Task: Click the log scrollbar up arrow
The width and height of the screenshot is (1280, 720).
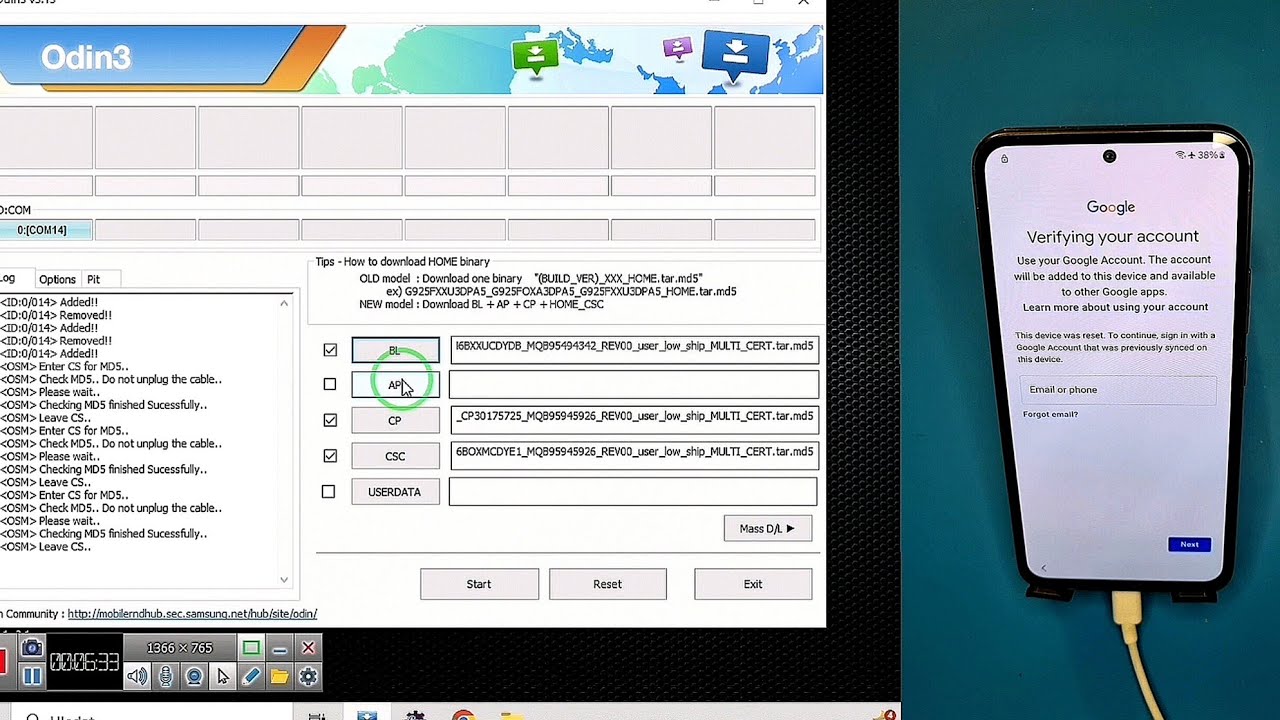Action: [x=284, y=303]
